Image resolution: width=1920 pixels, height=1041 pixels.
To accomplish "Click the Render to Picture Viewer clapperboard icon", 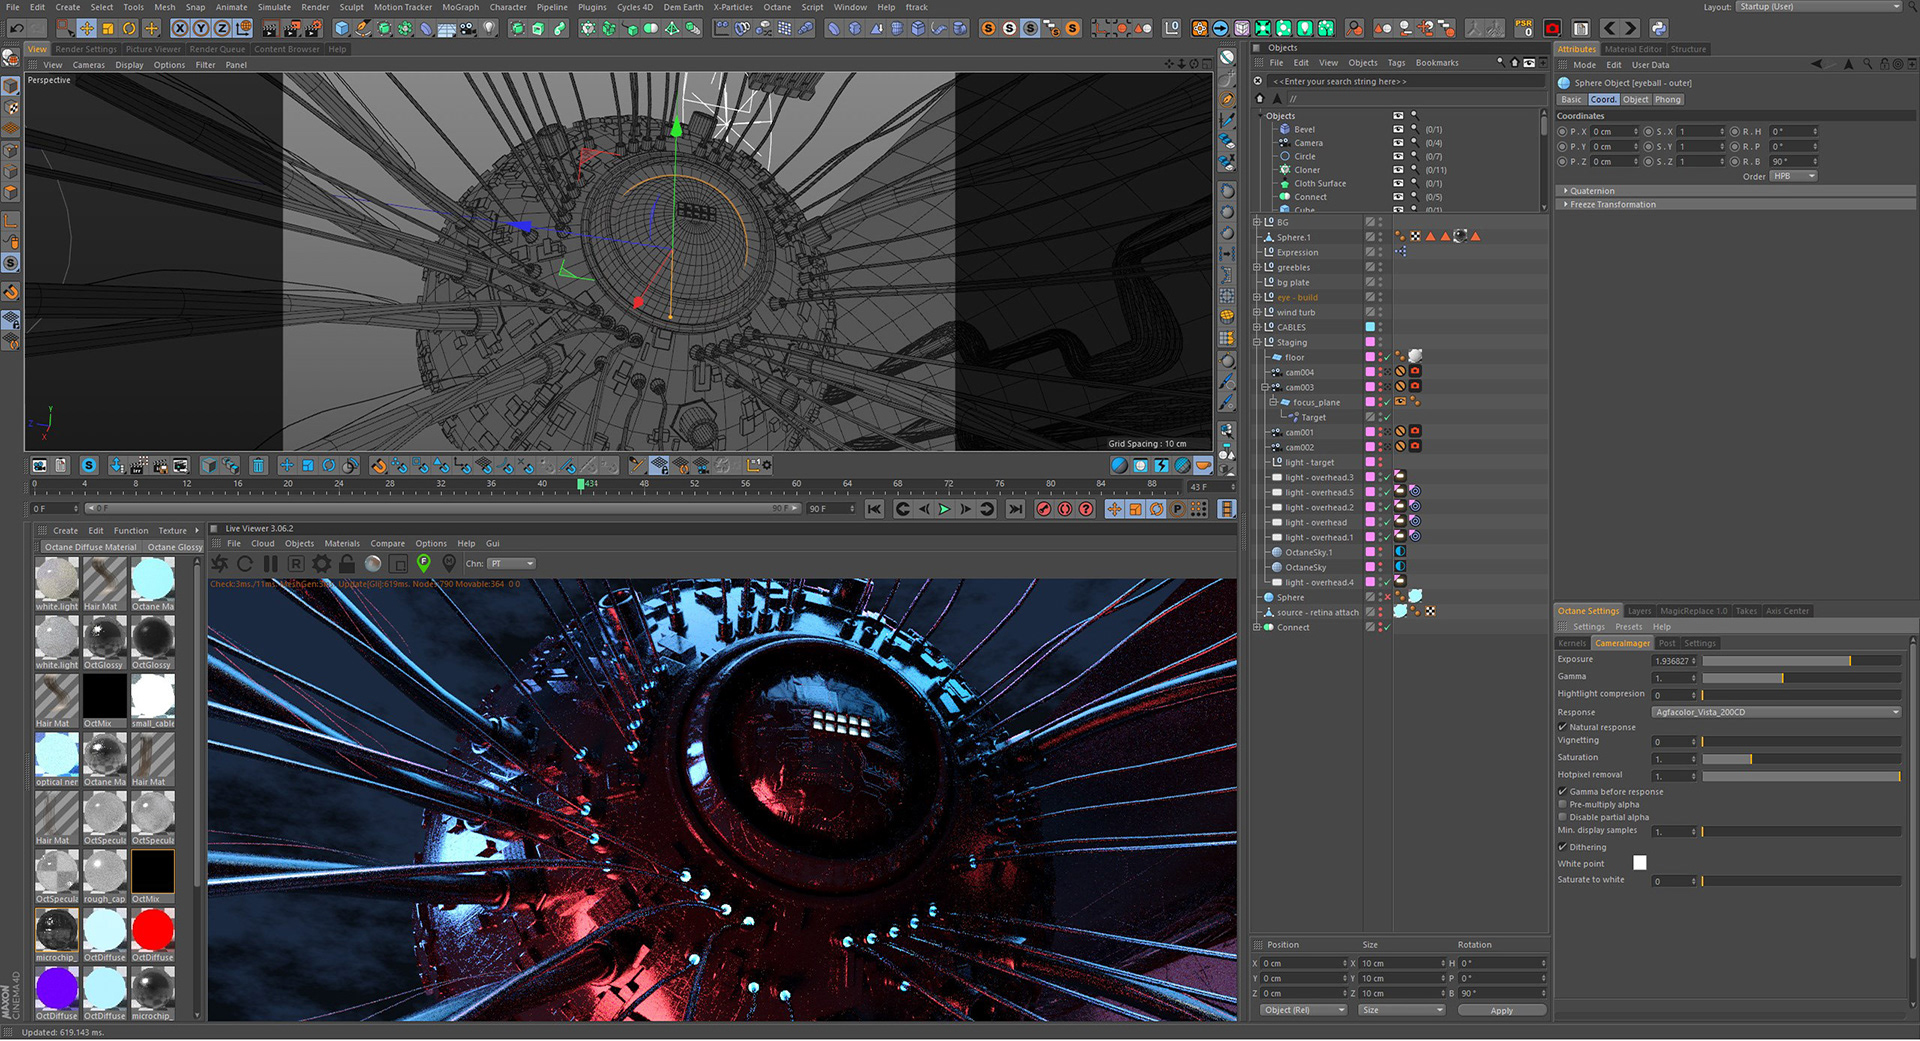I will pos(292,28).
